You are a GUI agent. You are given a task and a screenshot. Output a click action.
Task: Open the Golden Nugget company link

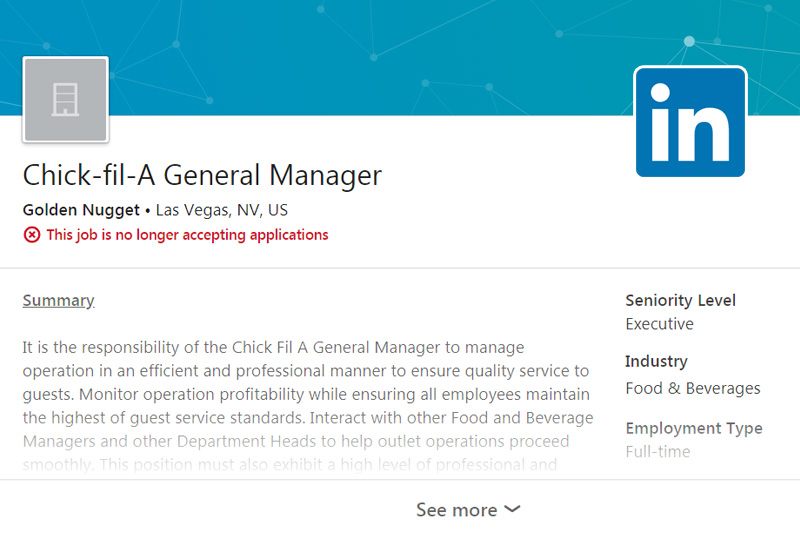81,210
